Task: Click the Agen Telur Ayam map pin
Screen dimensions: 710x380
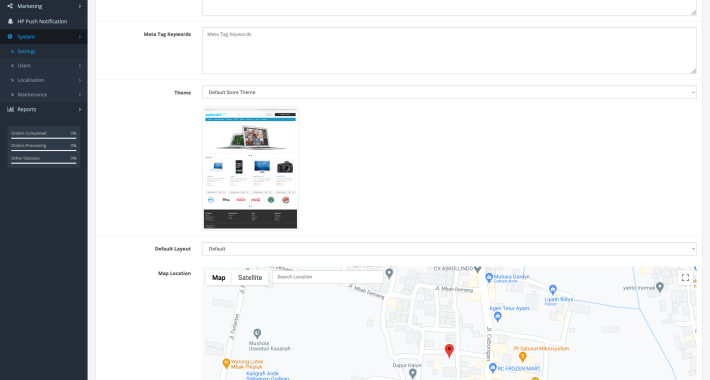Action: click(x=498, y=317)
